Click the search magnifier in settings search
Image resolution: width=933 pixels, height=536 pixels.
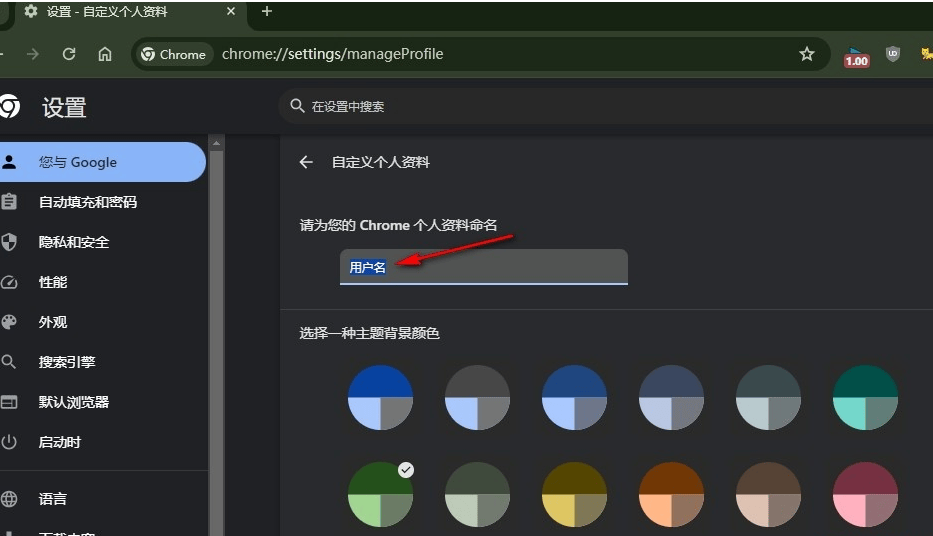click(x=297, y=106)
